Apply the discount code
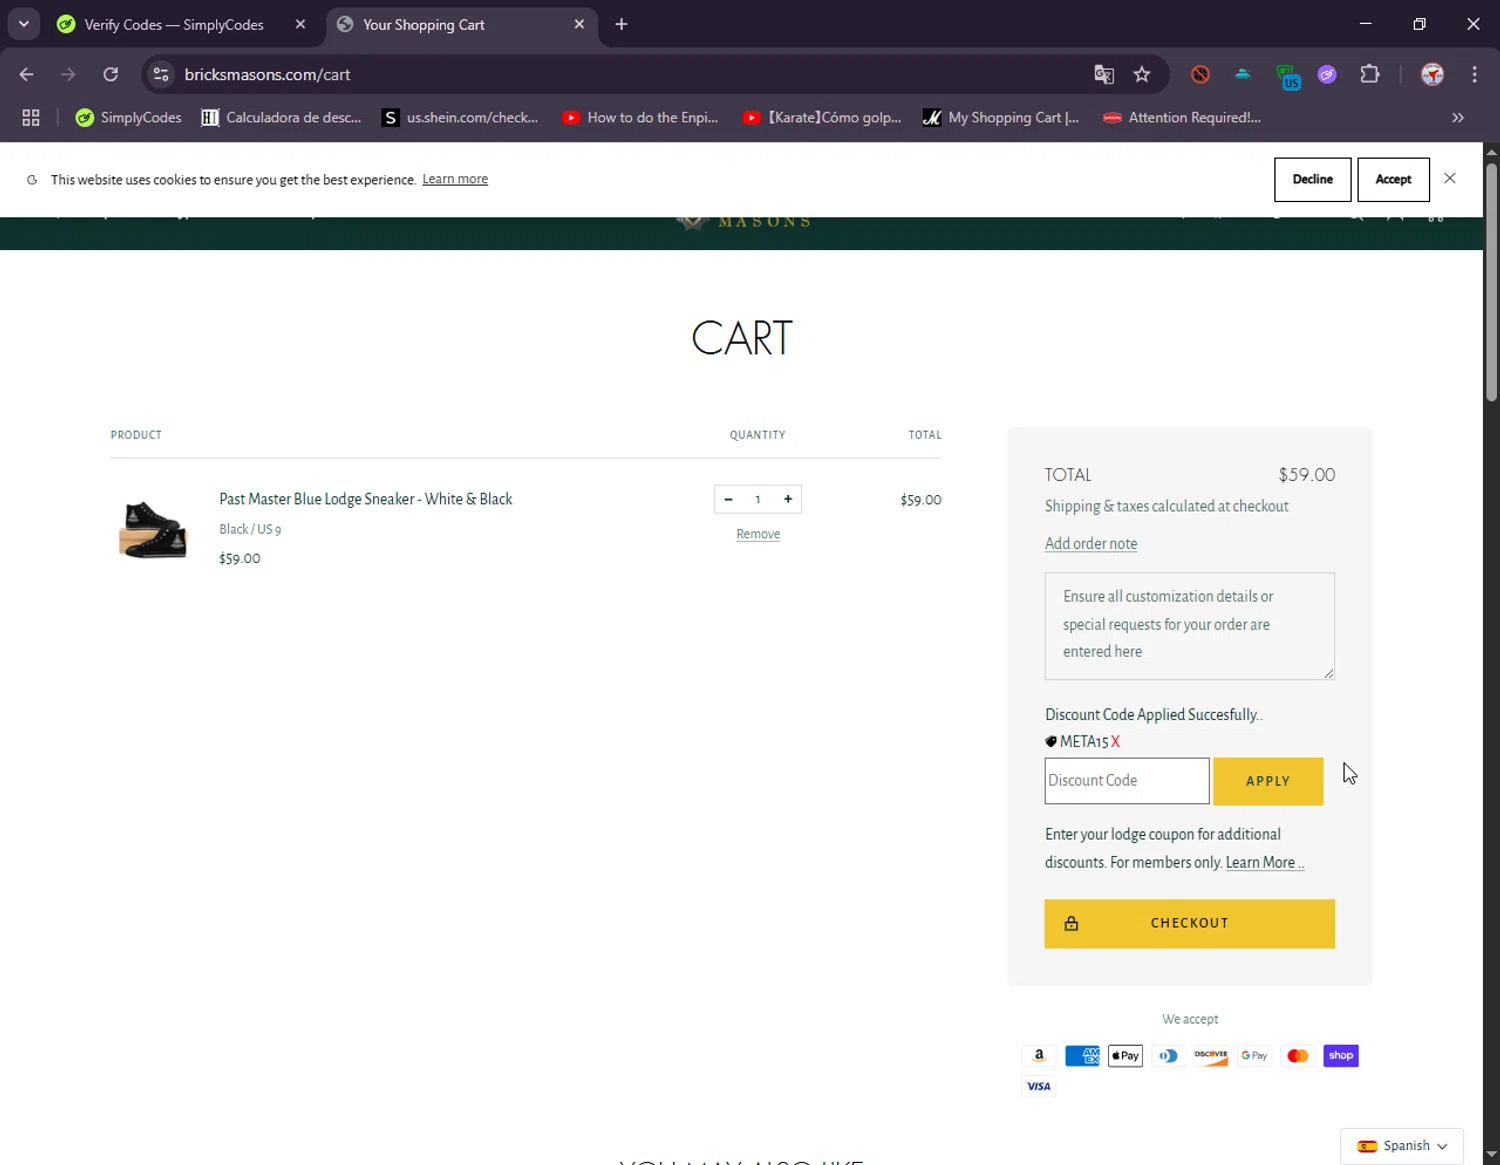 1268,781
